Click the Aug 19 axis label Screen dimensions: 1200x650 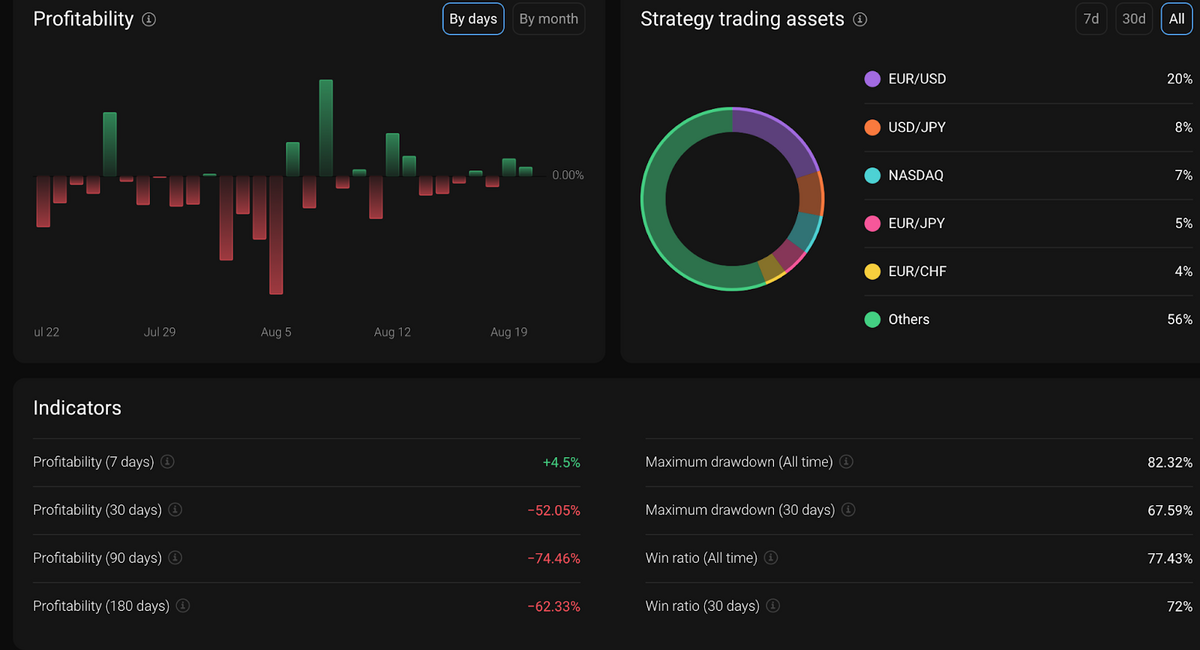click(x=509, y=332)
